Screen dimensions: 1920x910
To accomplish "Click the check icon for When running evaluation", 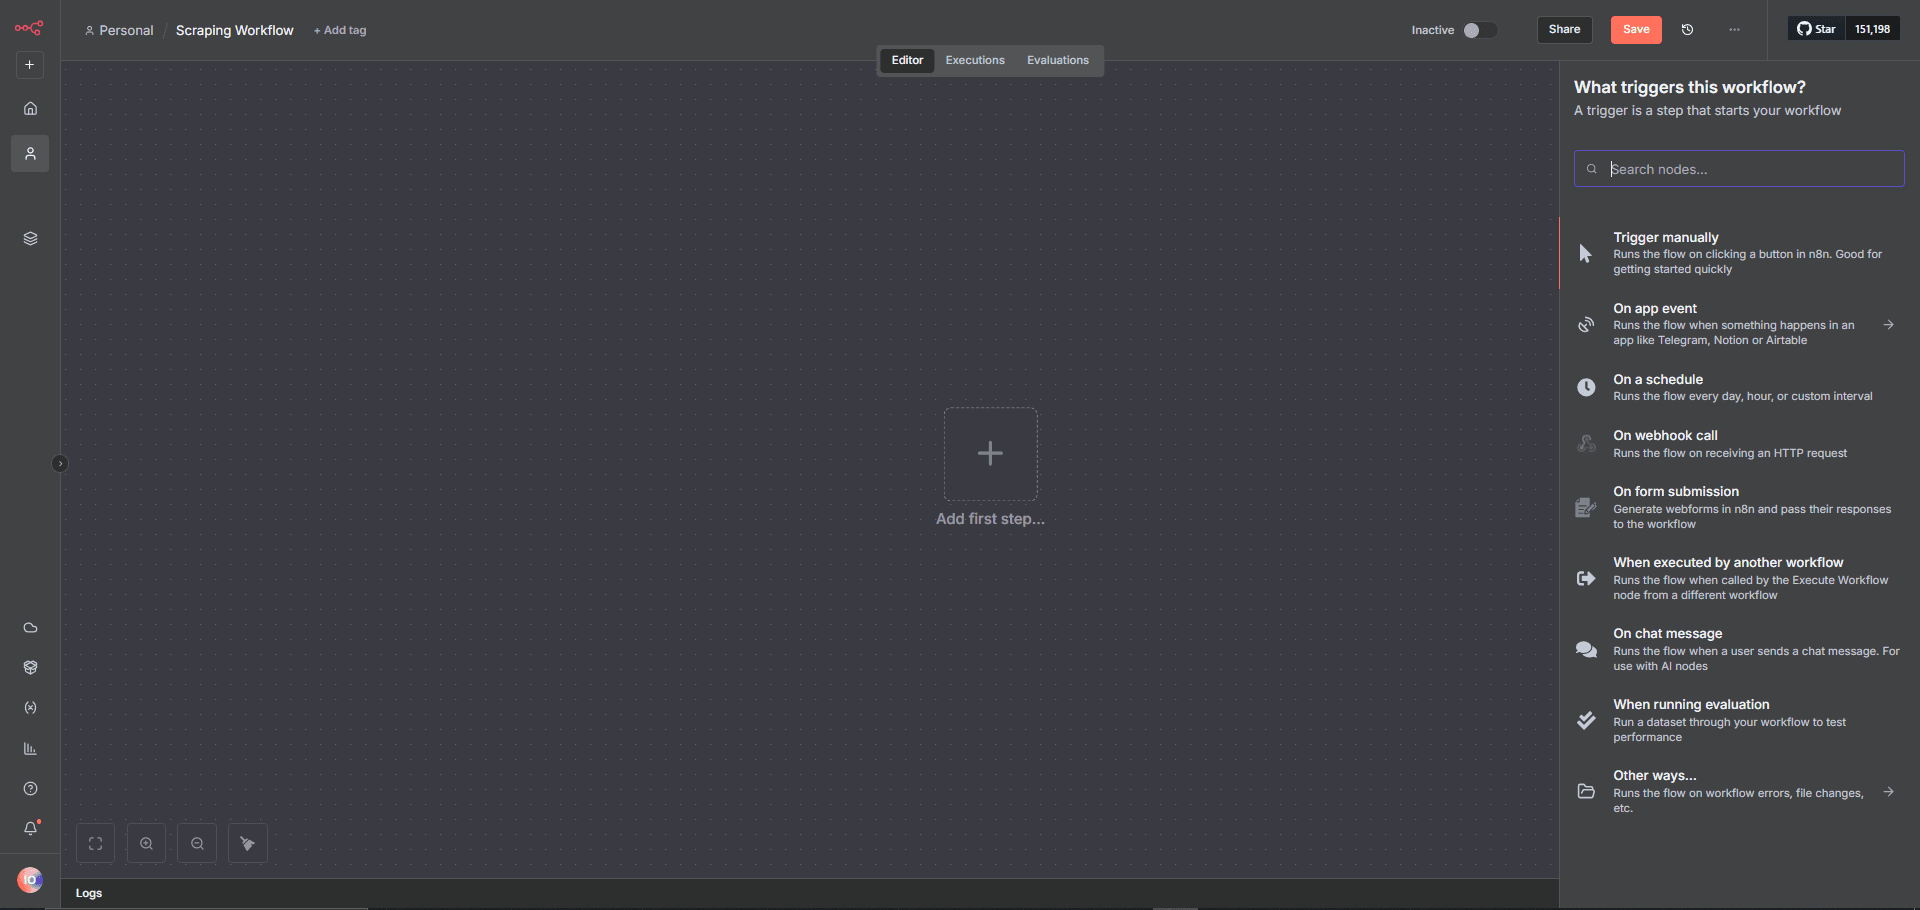I will pyautogui.click(x=1586, y=721).
